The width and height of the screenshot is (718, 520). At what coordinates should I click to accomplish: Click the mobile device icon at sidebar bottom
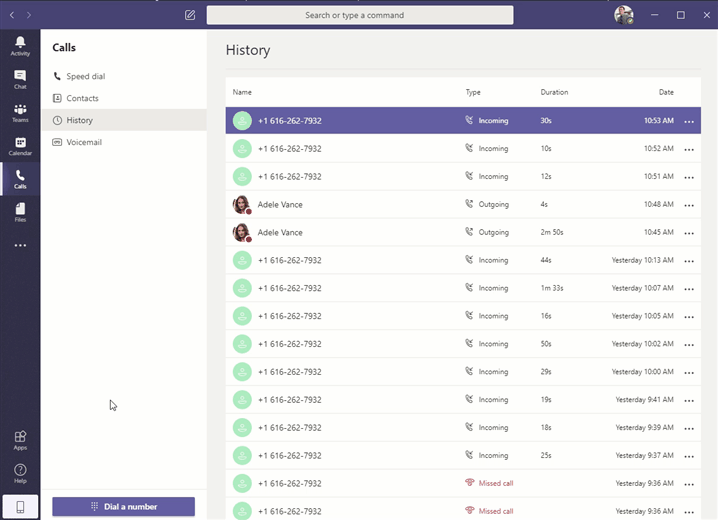tap(20, 507)
